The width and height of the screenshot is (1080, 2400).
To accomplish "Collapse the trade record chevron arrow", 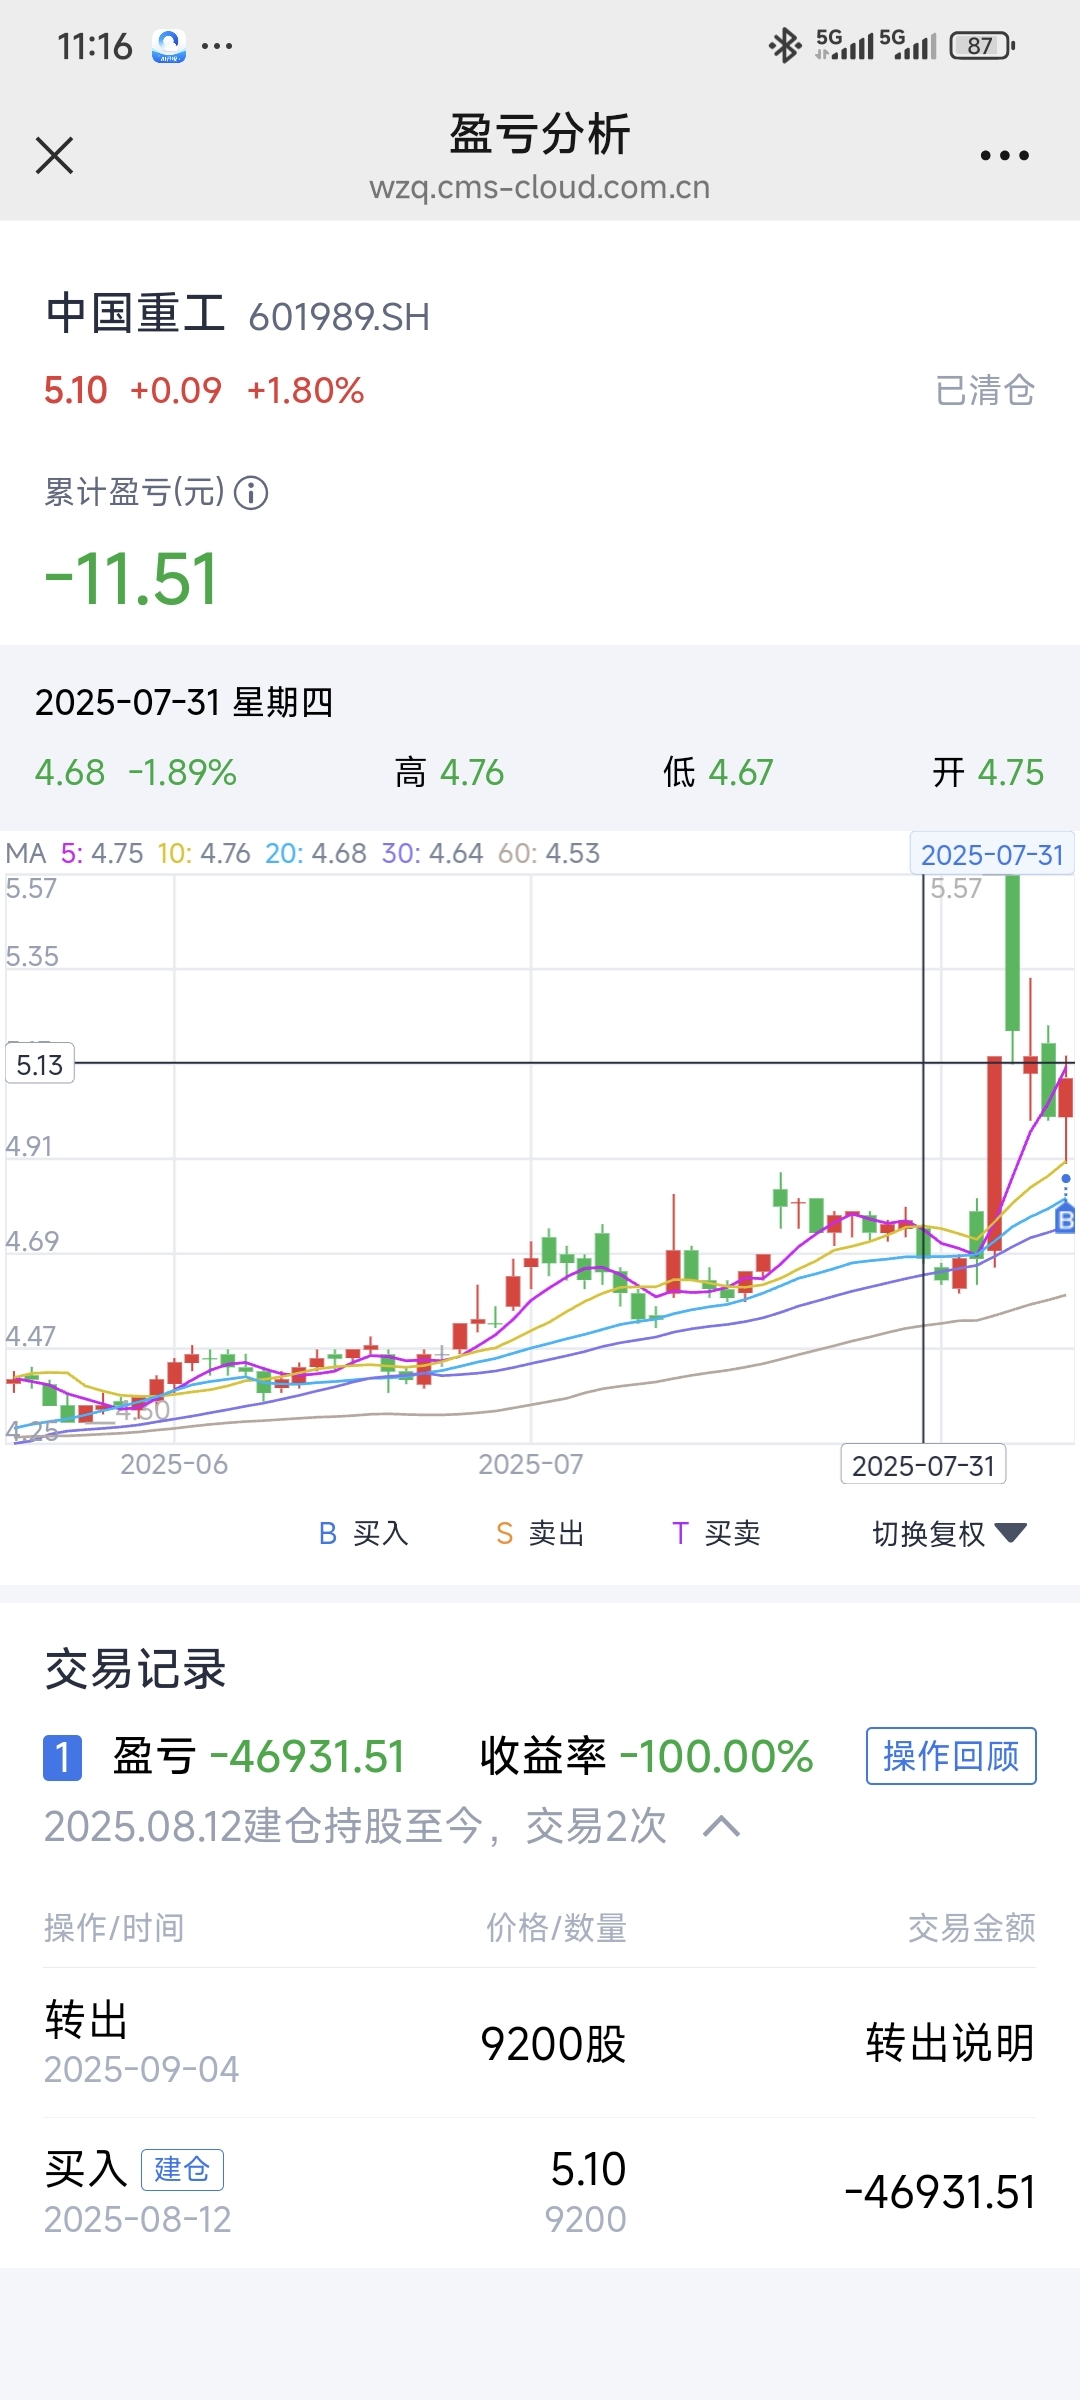I will tap(721, 1827).
